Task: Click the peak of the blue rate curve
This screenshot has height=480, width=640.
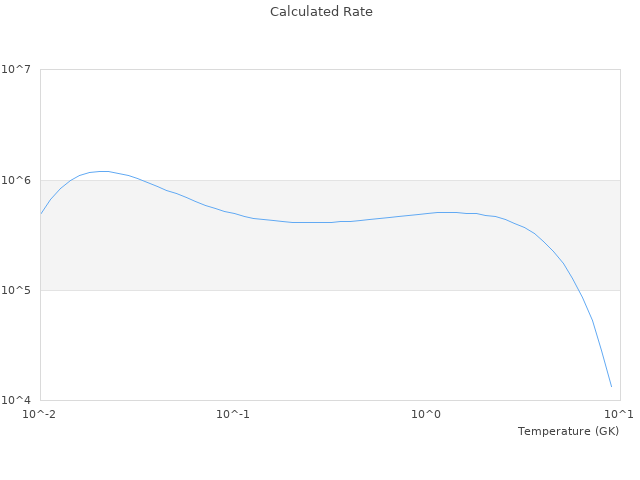Action: point(102,171)
